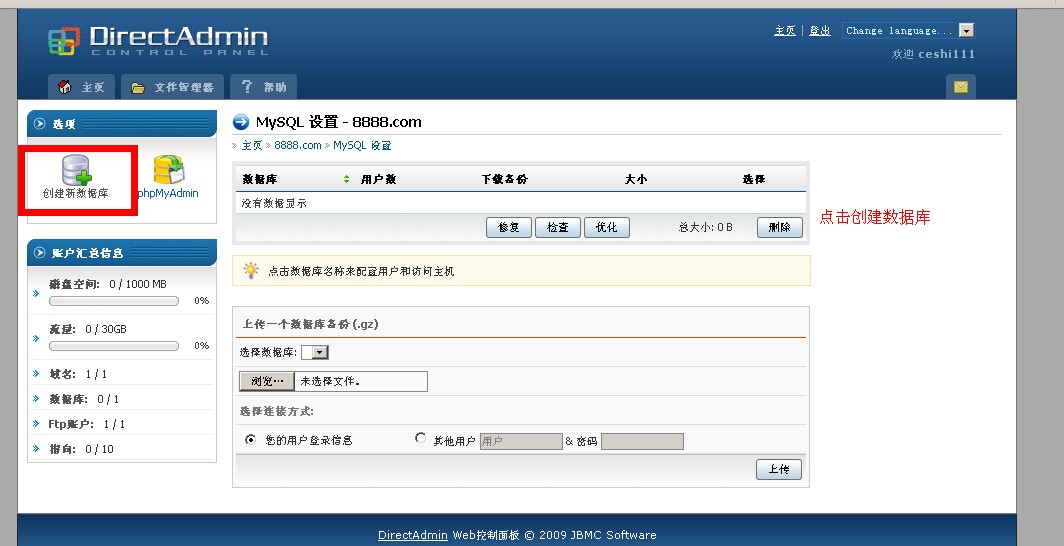Click the arrow bullet beside 磁盘空间
The width and height of the screenshot is (1064, 546).
pyautogui.click(x=36, y=293)
